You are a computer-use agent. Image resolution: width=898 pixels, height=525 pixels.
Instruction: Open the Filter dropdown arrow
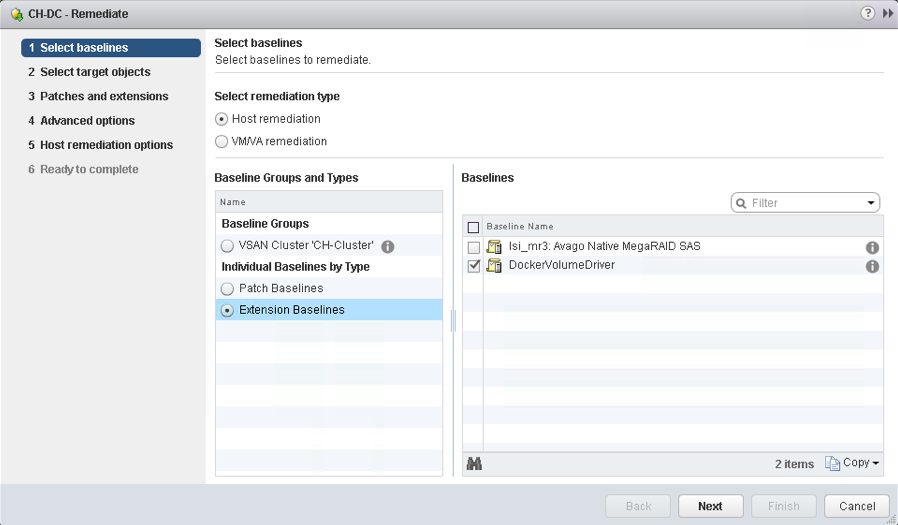tap(871, 203)
